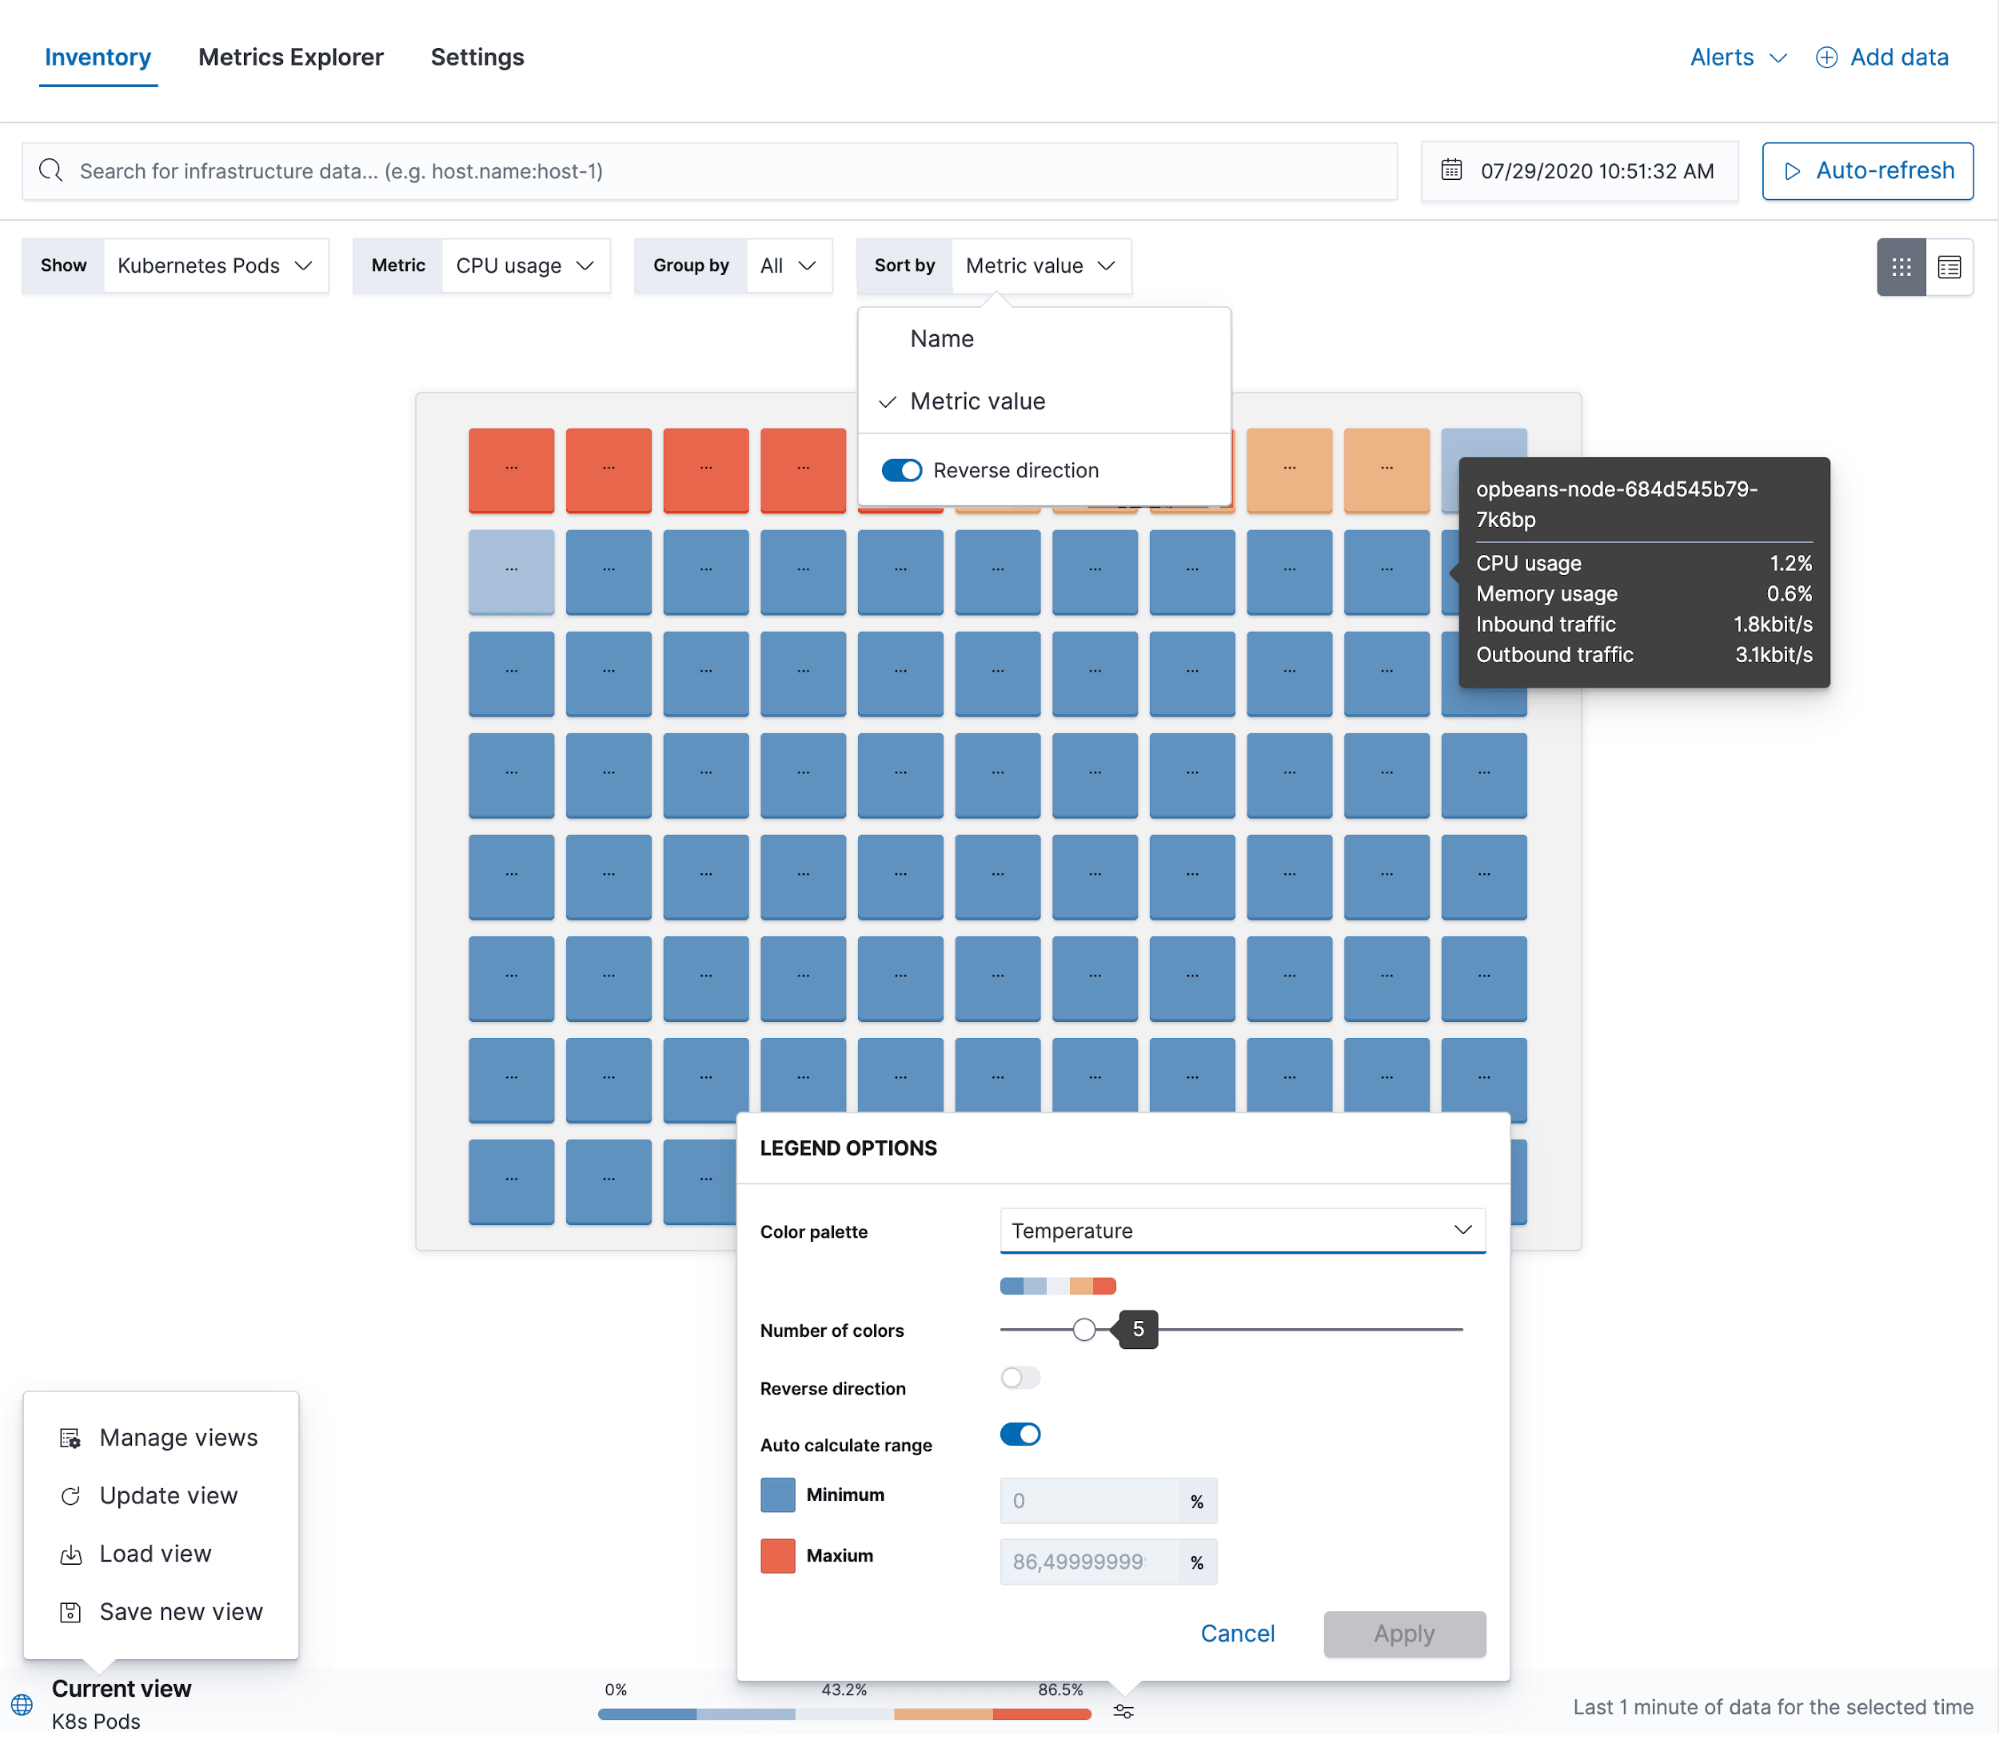Open the Kubernetes Pods show dropdown
The width and height of the screenshot is (1999, 1738).
[x=215, y=266]
